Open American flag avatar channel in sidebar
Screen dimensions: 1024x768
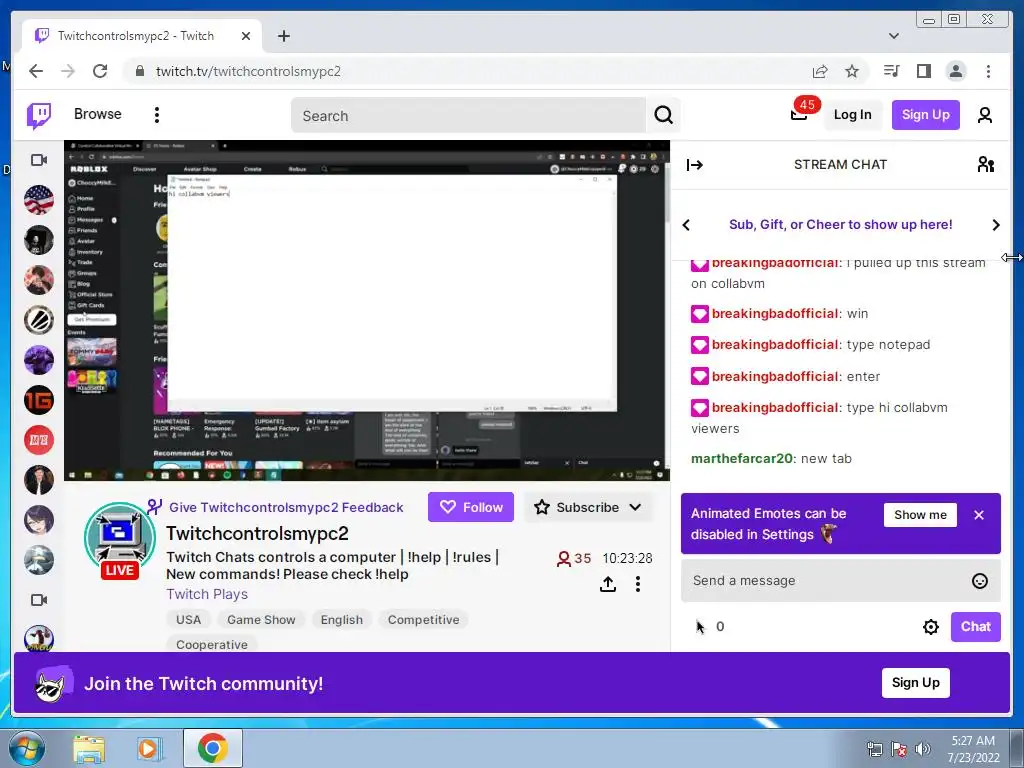pyautogui.click(x=39, y=200)
